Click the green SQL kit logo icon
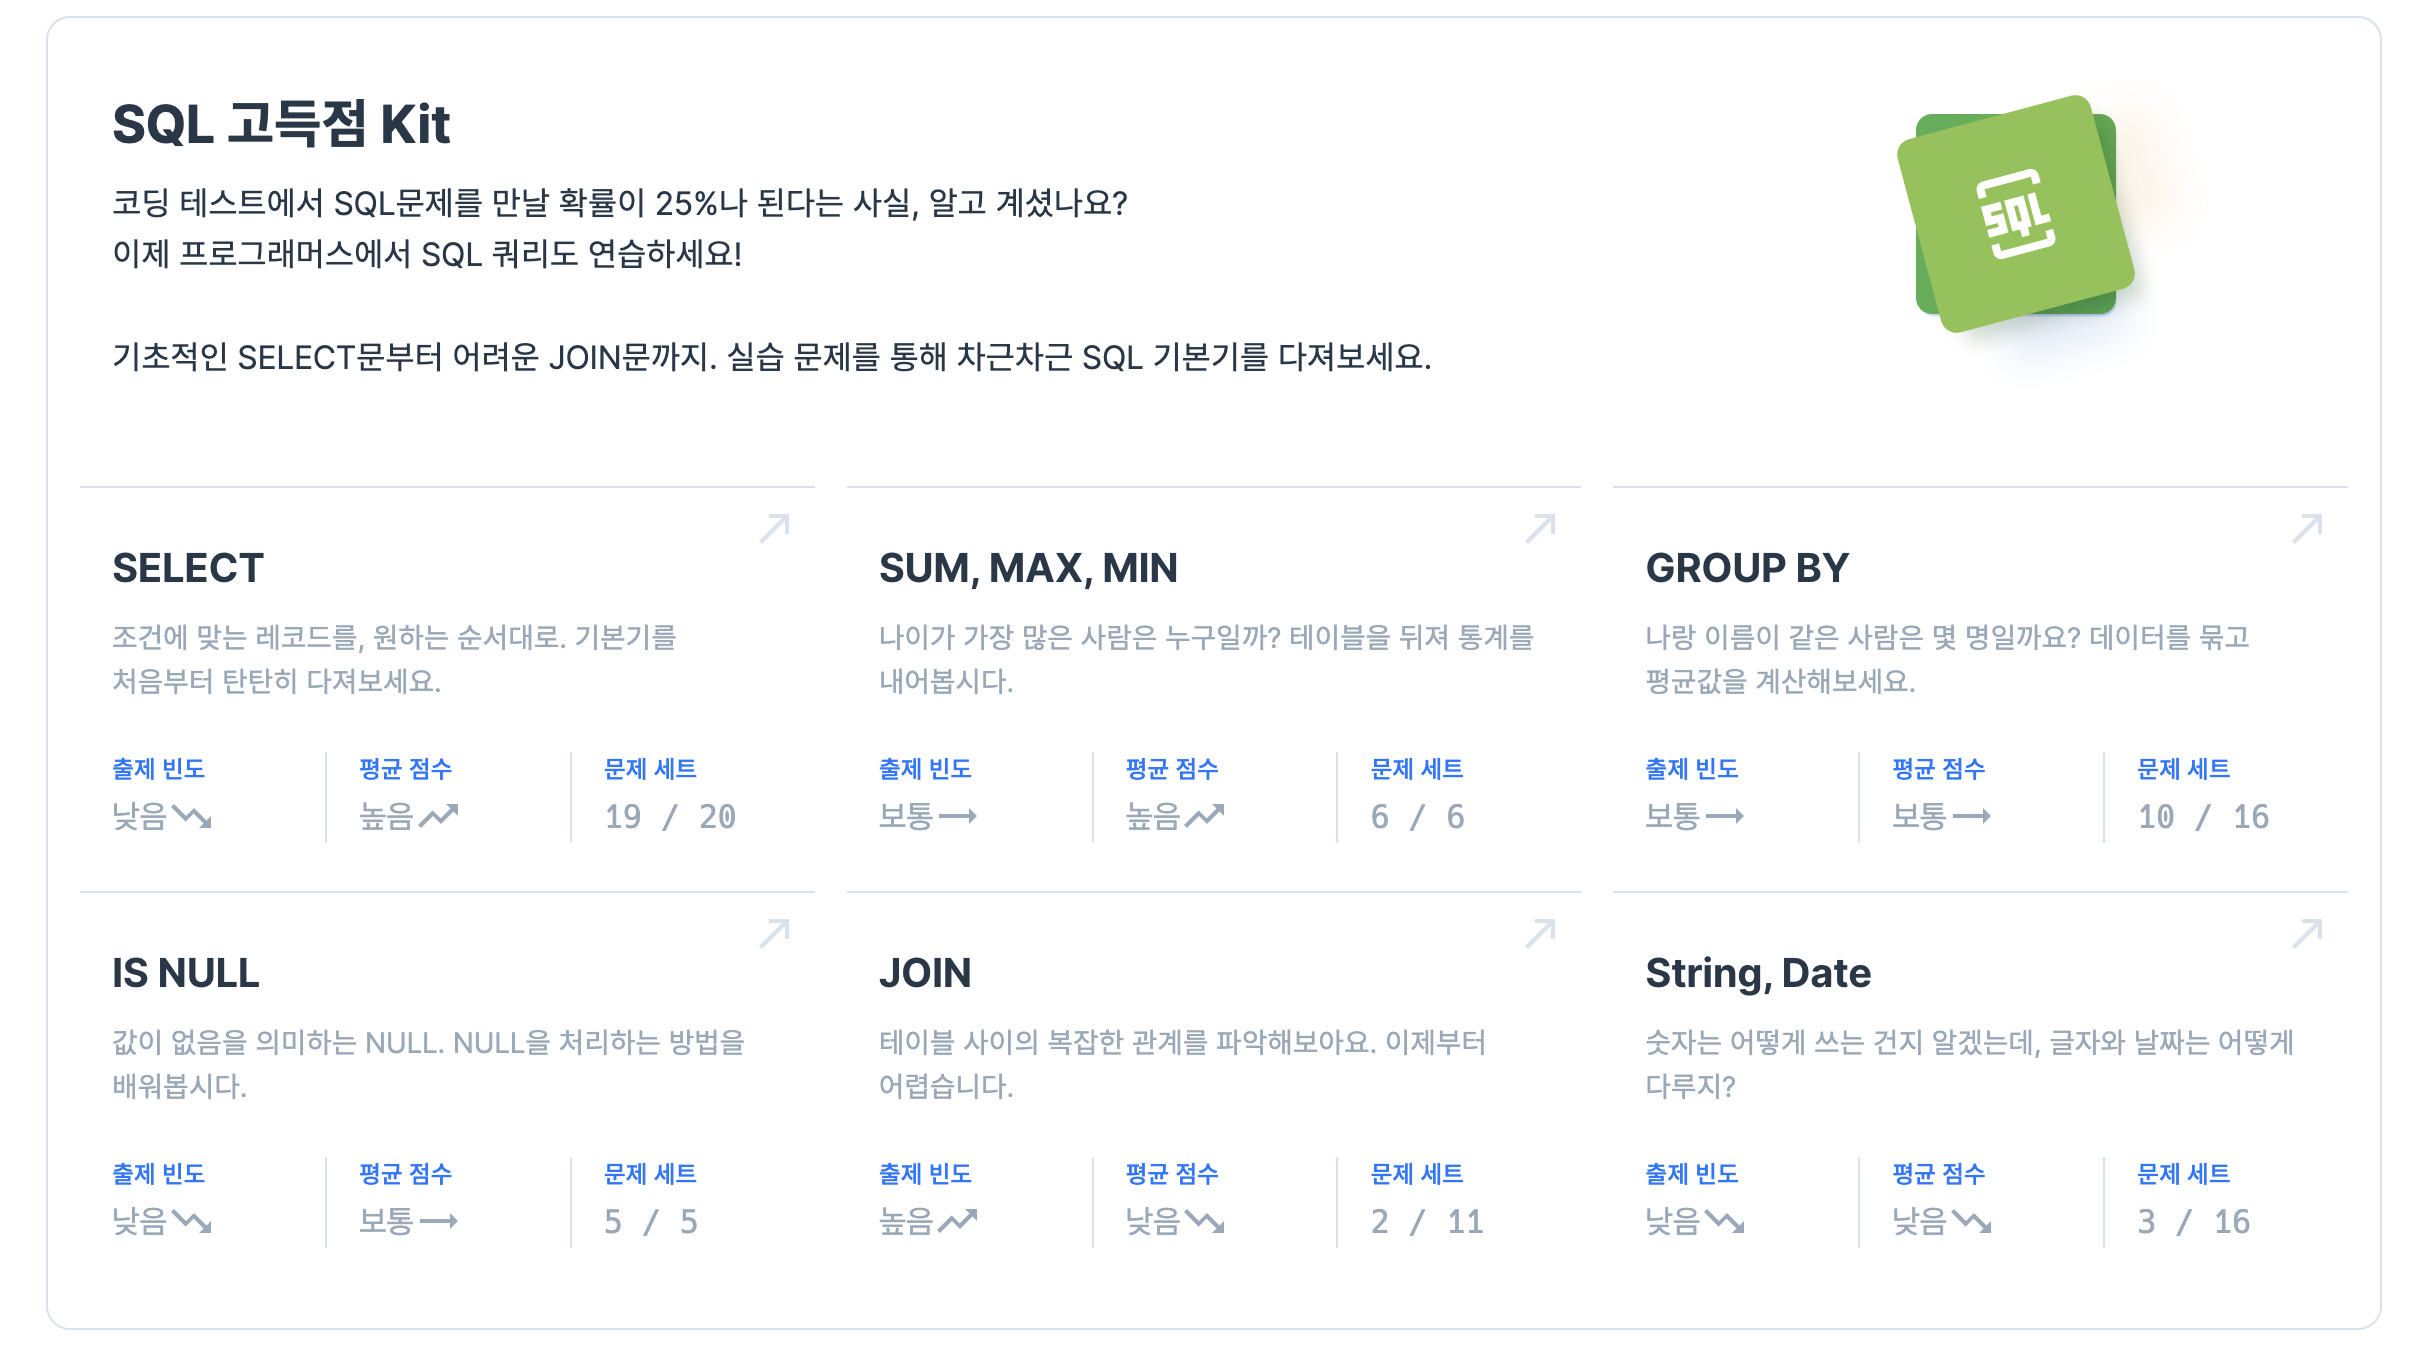Screen dimensions: 2420x1352 pyautogui.click(x=2015, y=214)
